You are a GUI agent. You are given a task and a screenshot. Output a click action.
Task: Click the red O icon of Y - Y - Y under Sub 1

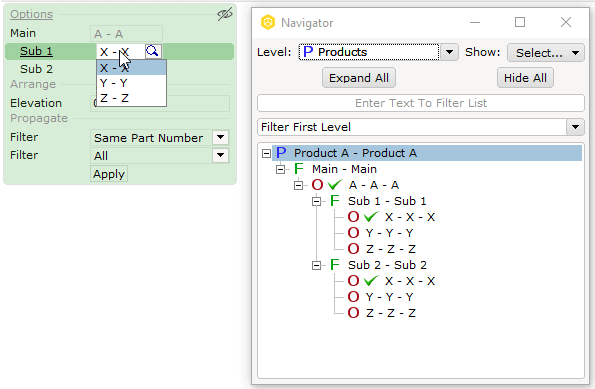click(353, 233)
